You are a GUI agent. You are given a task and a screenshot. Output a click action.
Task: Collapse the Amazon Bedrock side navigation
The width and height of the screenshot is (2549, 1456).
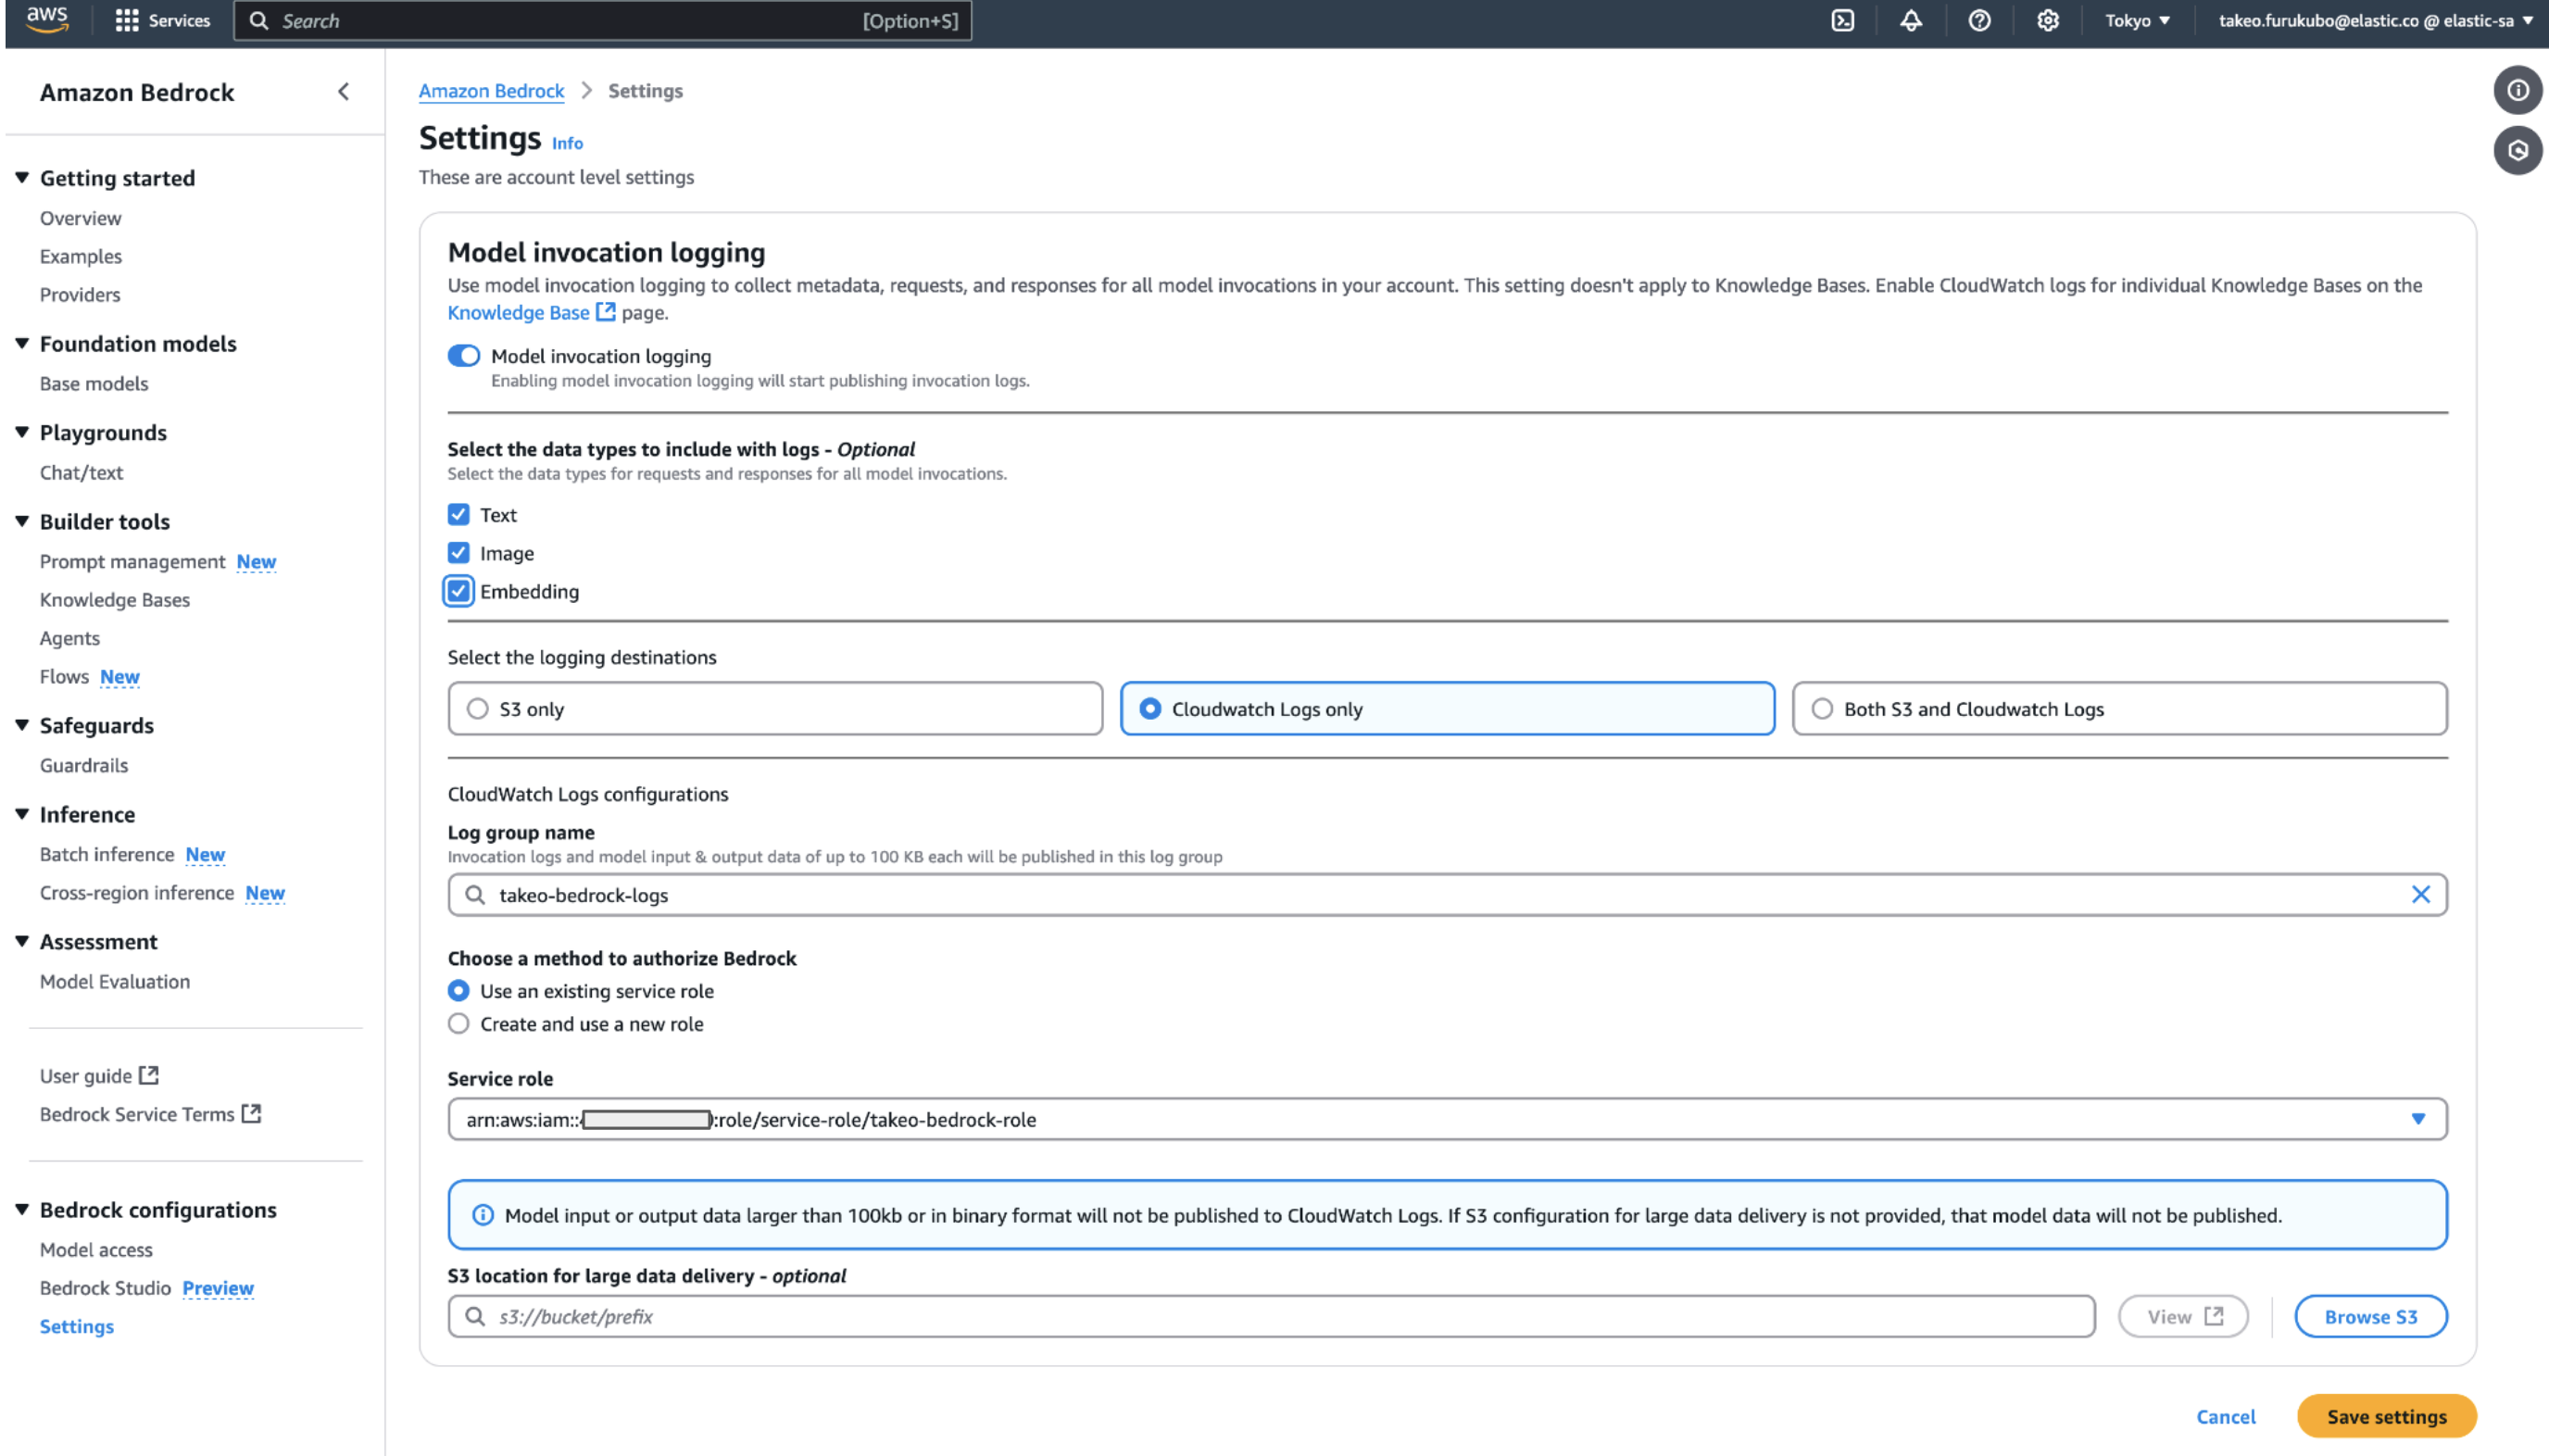(x=343, y=92)
